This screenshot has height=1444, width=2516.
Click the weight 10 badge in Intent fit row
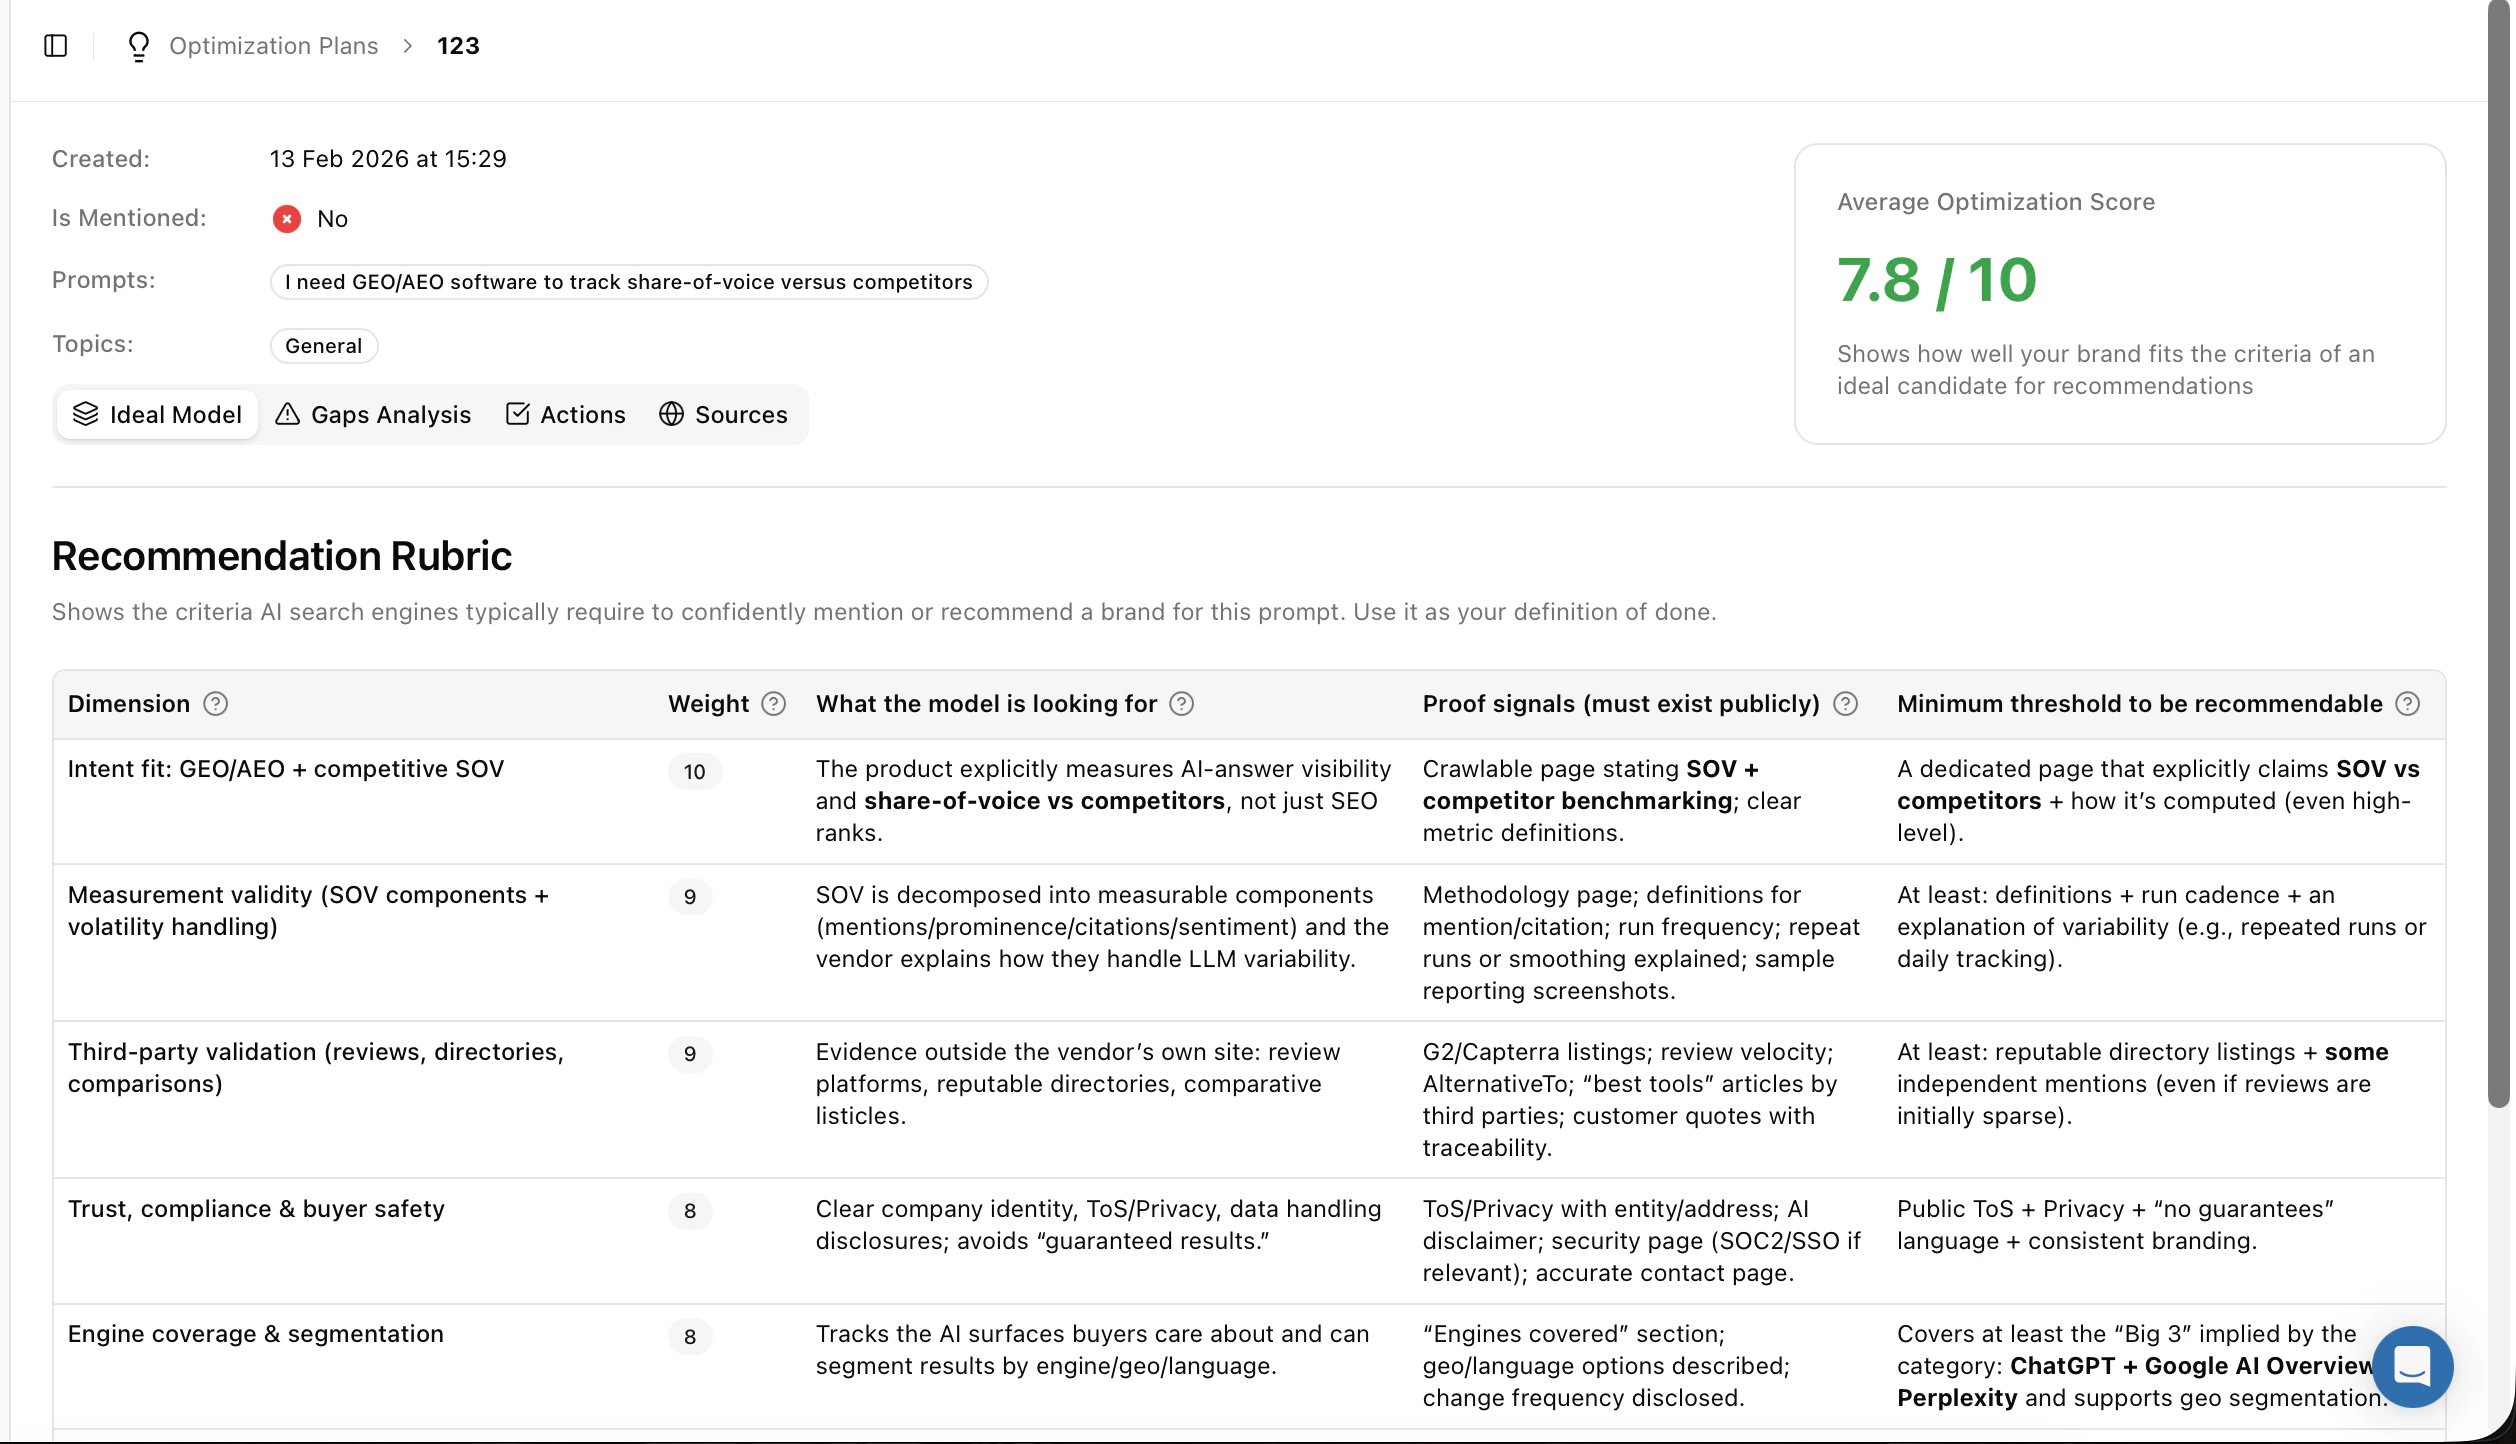(x=694, y=772)
